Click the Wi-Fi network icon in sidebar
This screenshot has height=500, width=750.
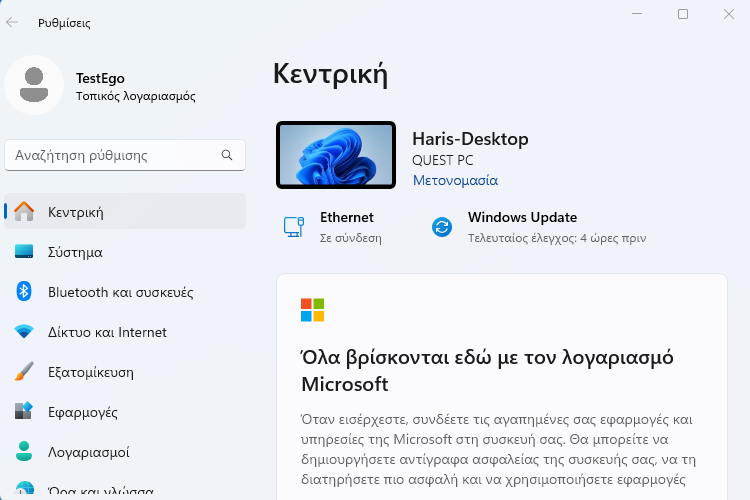point(24,331)
